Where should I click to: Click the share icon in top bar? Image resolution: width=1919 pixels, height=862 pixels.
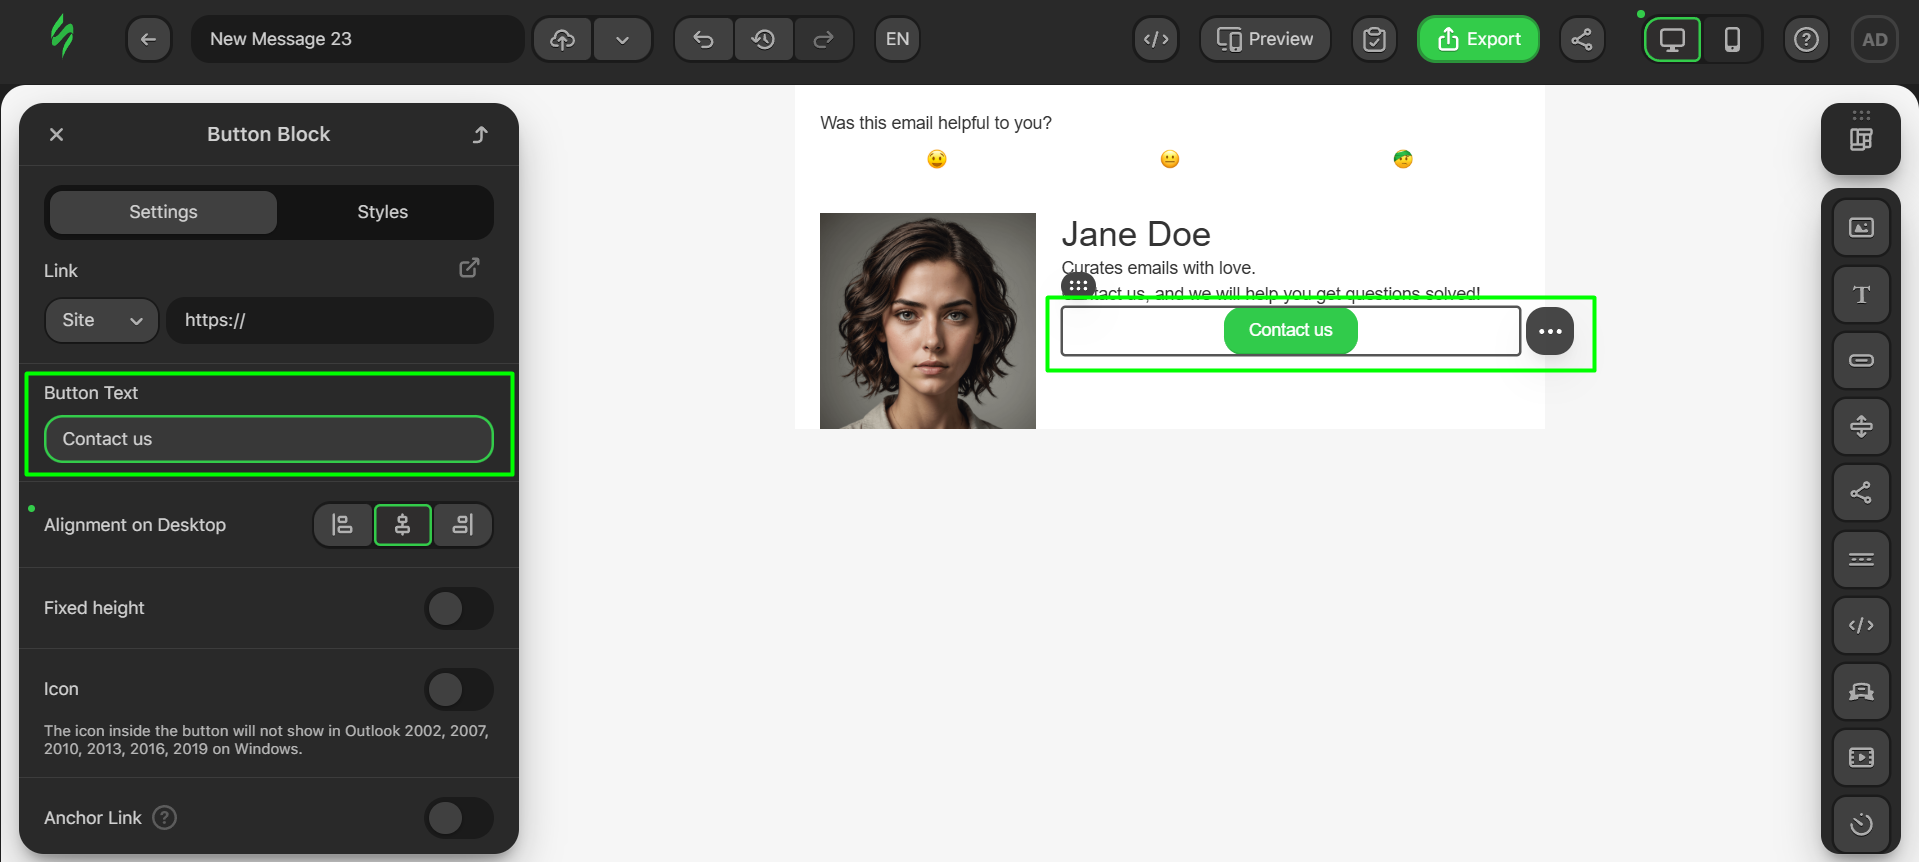pos(1582,39)
